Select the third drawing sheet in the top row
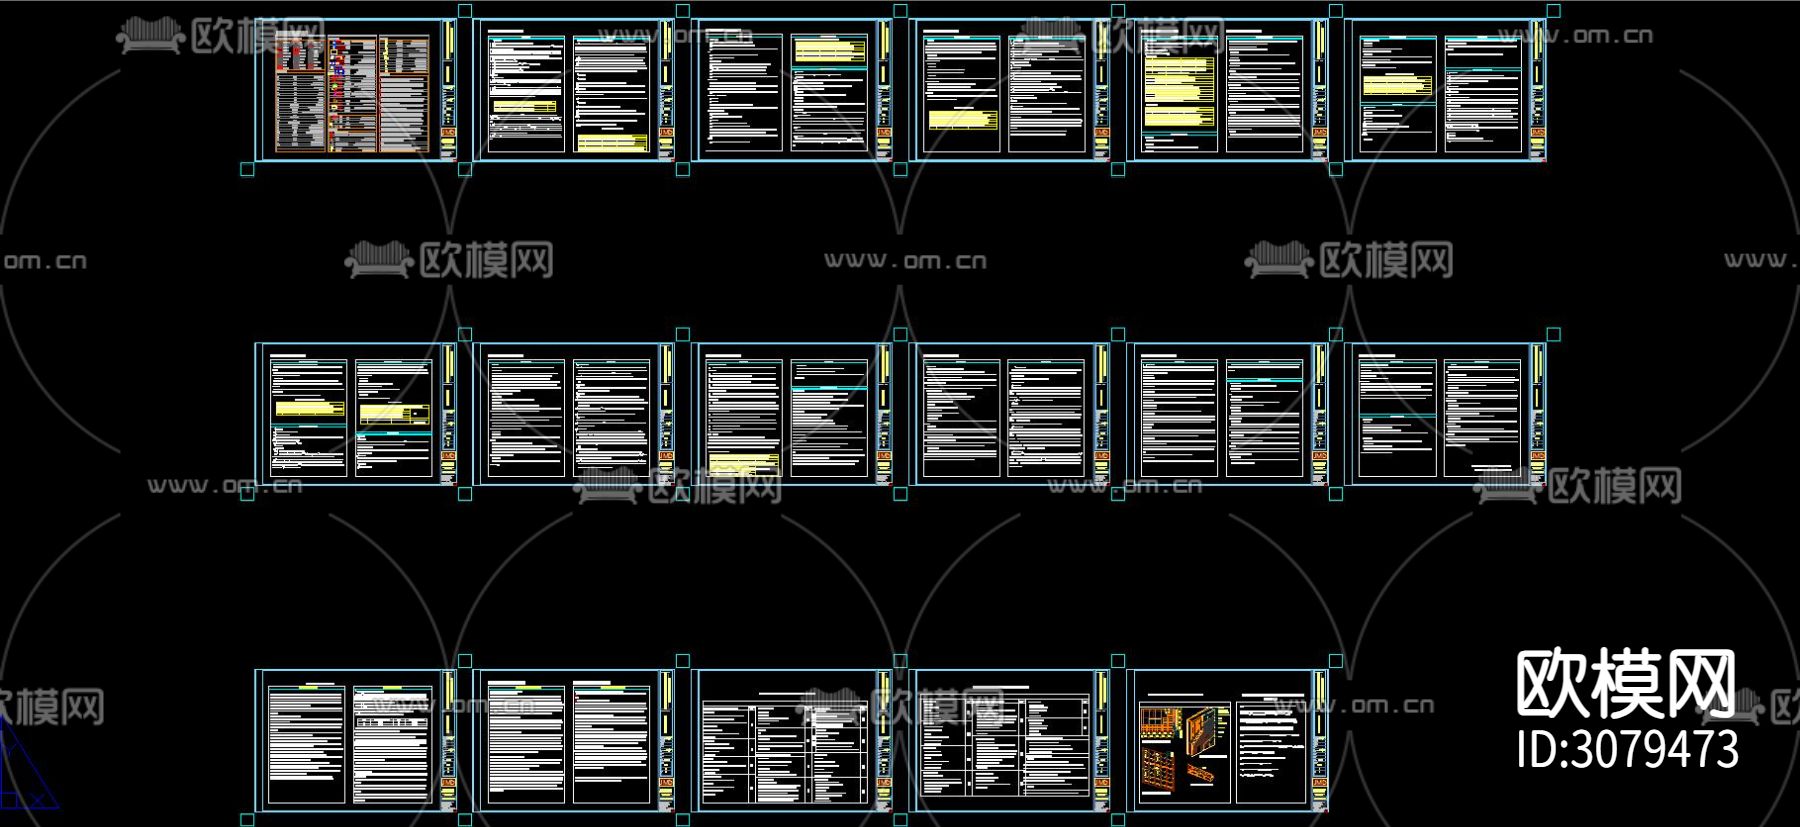Viewport: 1800px width, 827px height. [x=792, y=90]
